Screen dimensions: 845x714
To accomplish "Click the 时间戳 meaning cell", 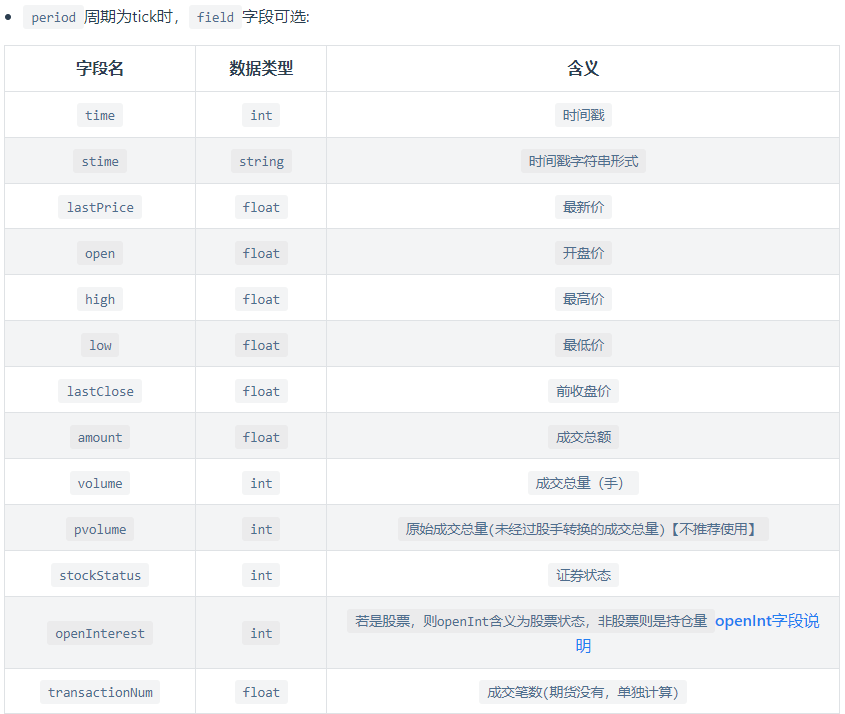I will [583, 115].
